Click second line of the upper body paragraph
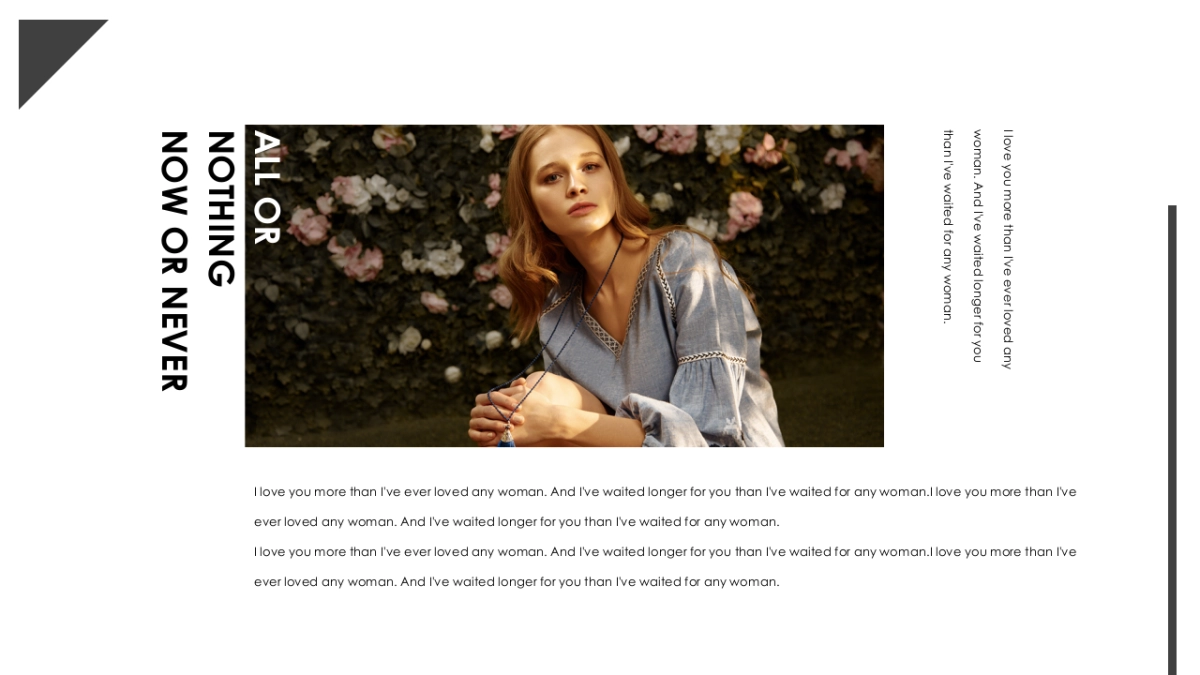Screen dimensions: 1200x675 pos(516,522)
